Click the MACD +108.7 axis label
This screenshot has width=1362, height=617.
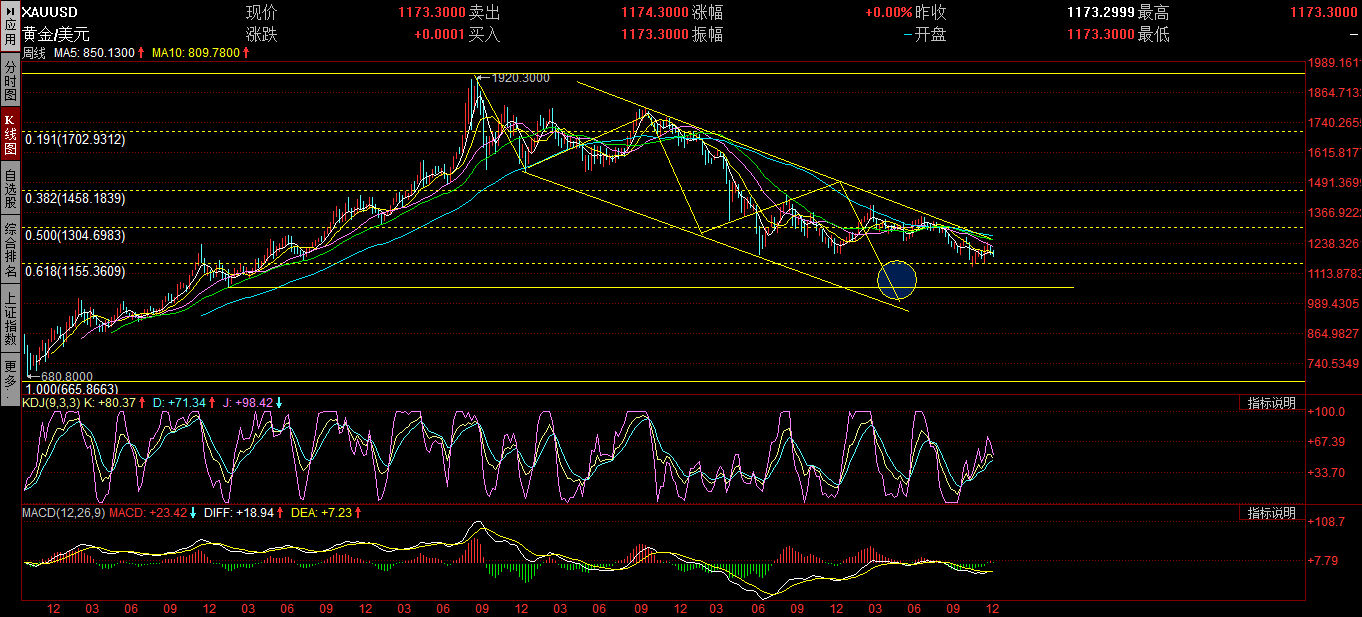tap(1325, 521)
